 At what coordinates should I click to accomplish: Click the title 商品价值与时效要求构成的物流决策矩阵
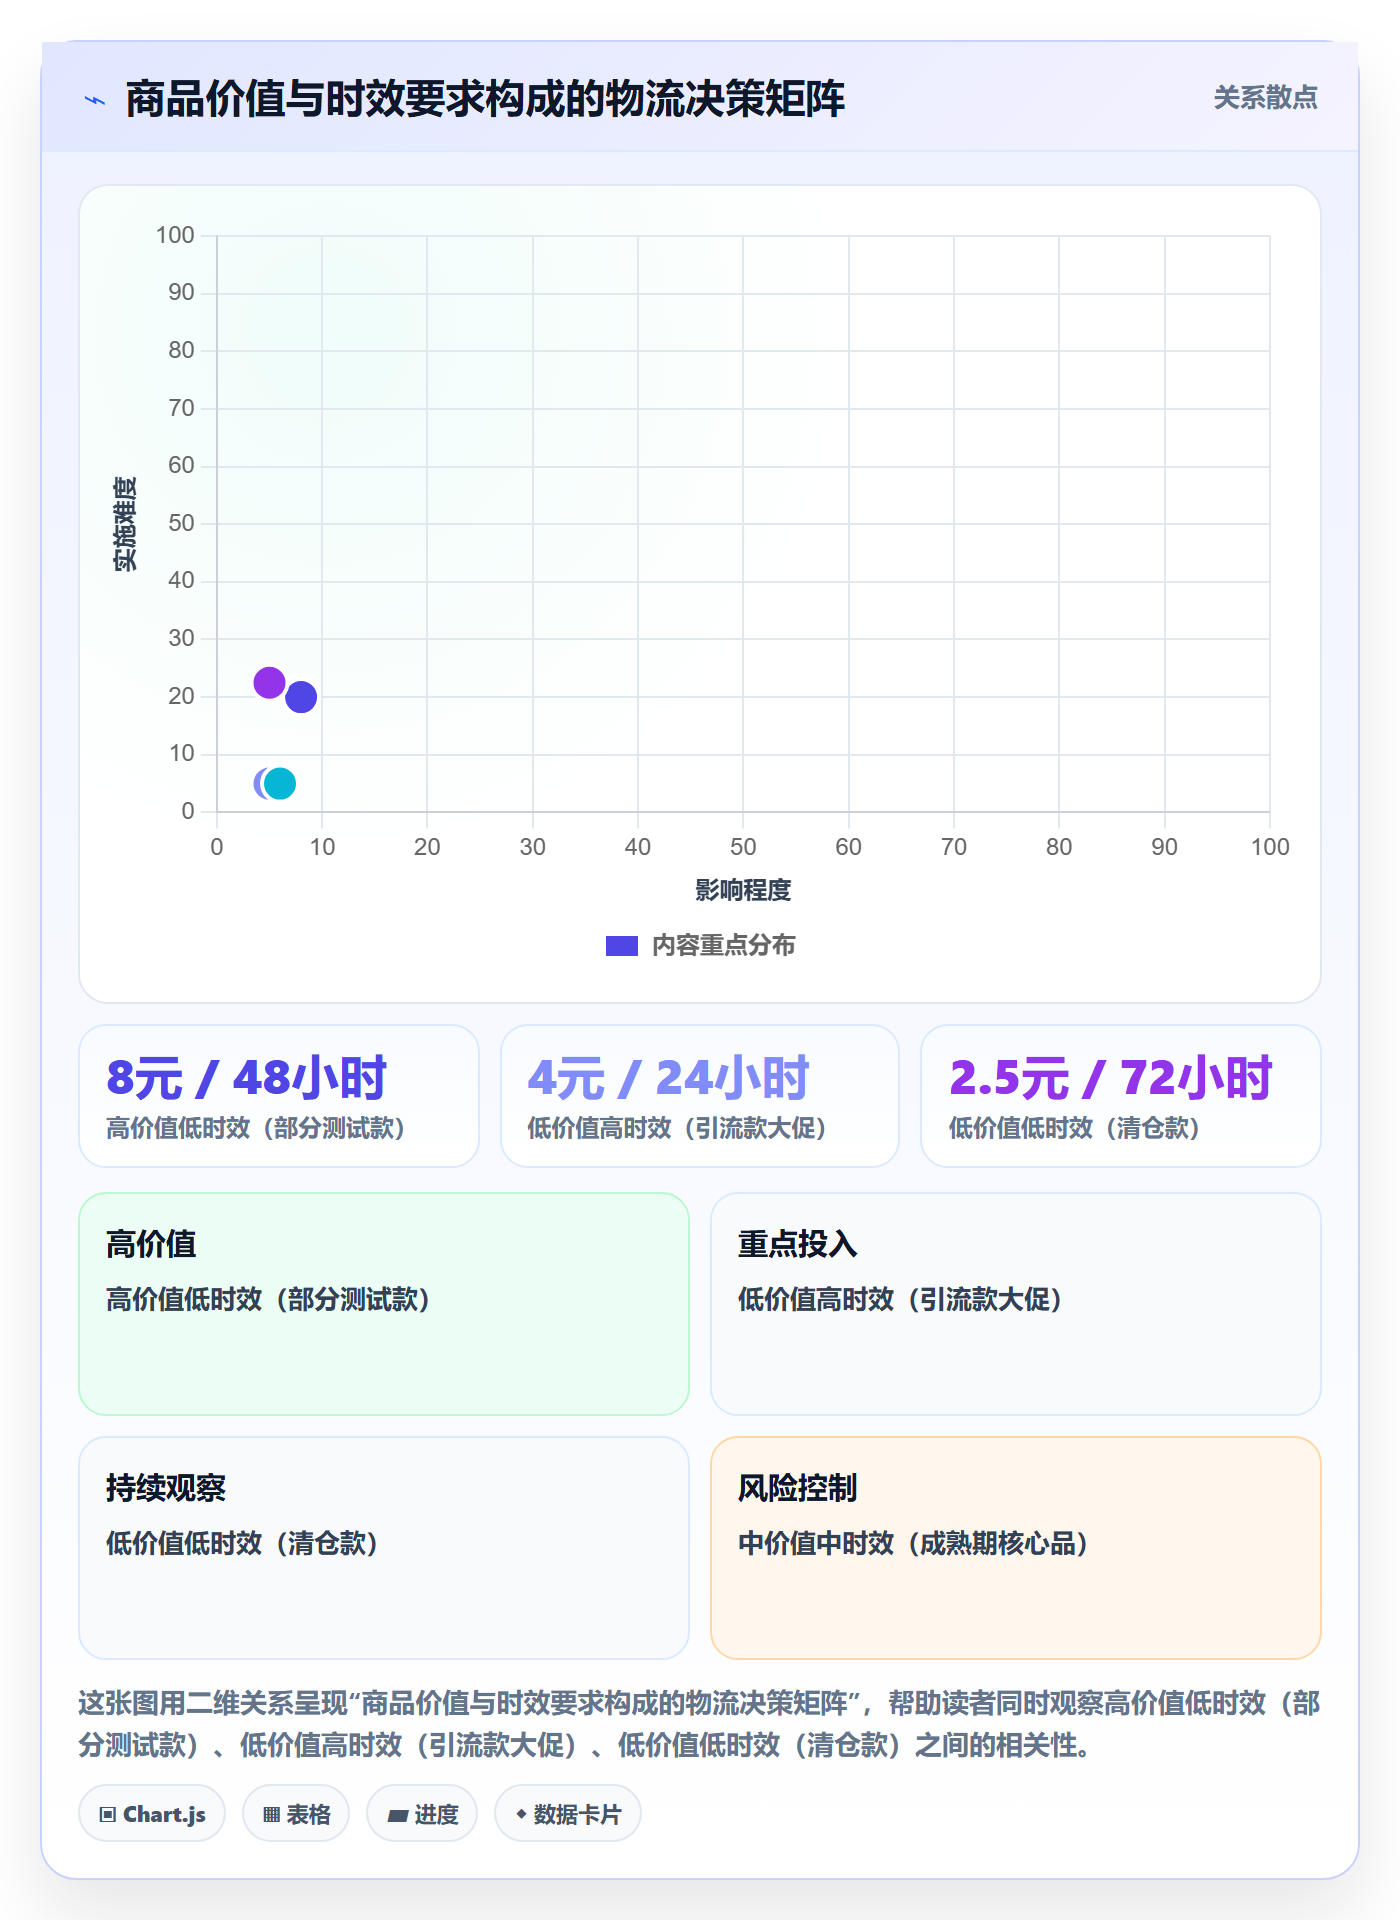point(485,99)
